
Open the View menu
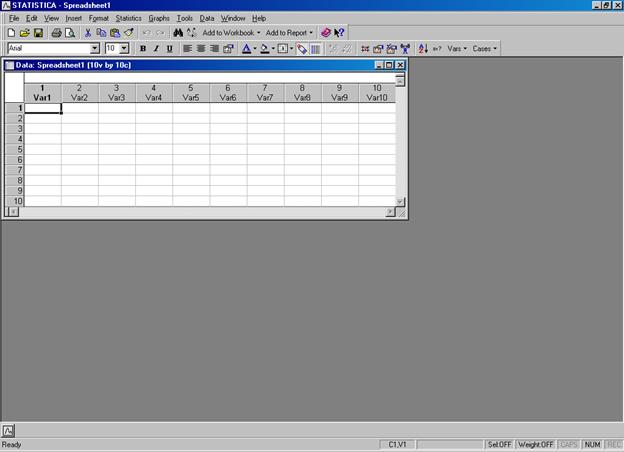click(x=51, y=18)
